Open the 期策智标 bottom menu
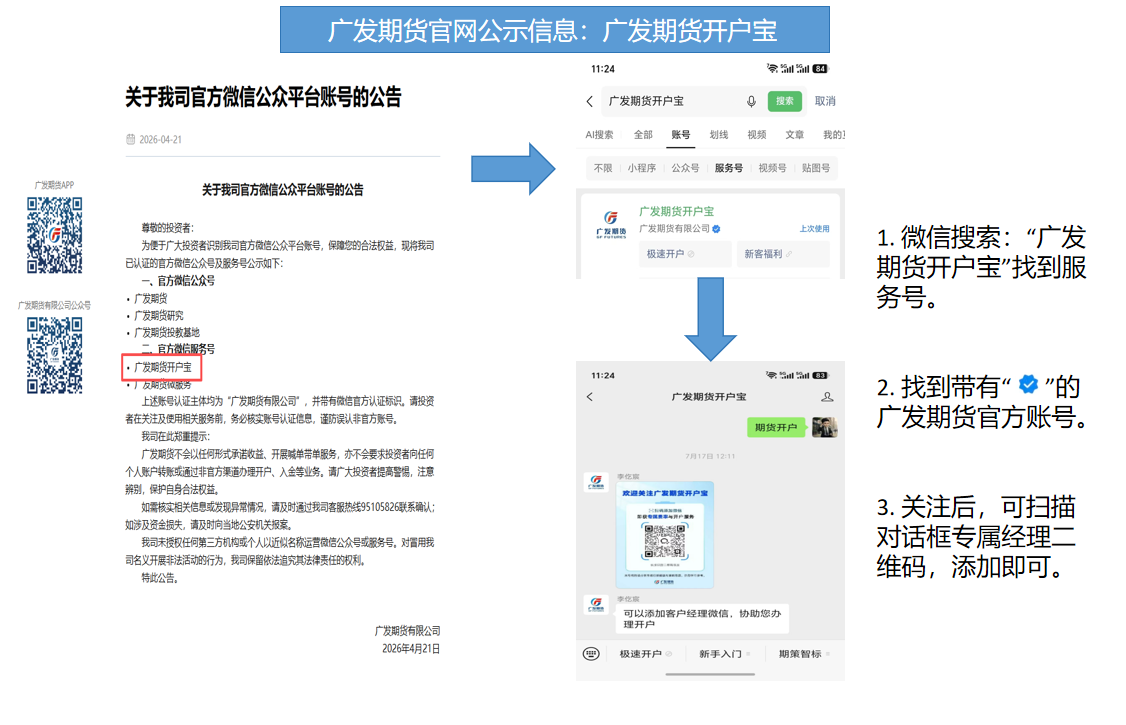This screenshot has width=1126, height=725. pyautogui.click(x=804, y=654)
